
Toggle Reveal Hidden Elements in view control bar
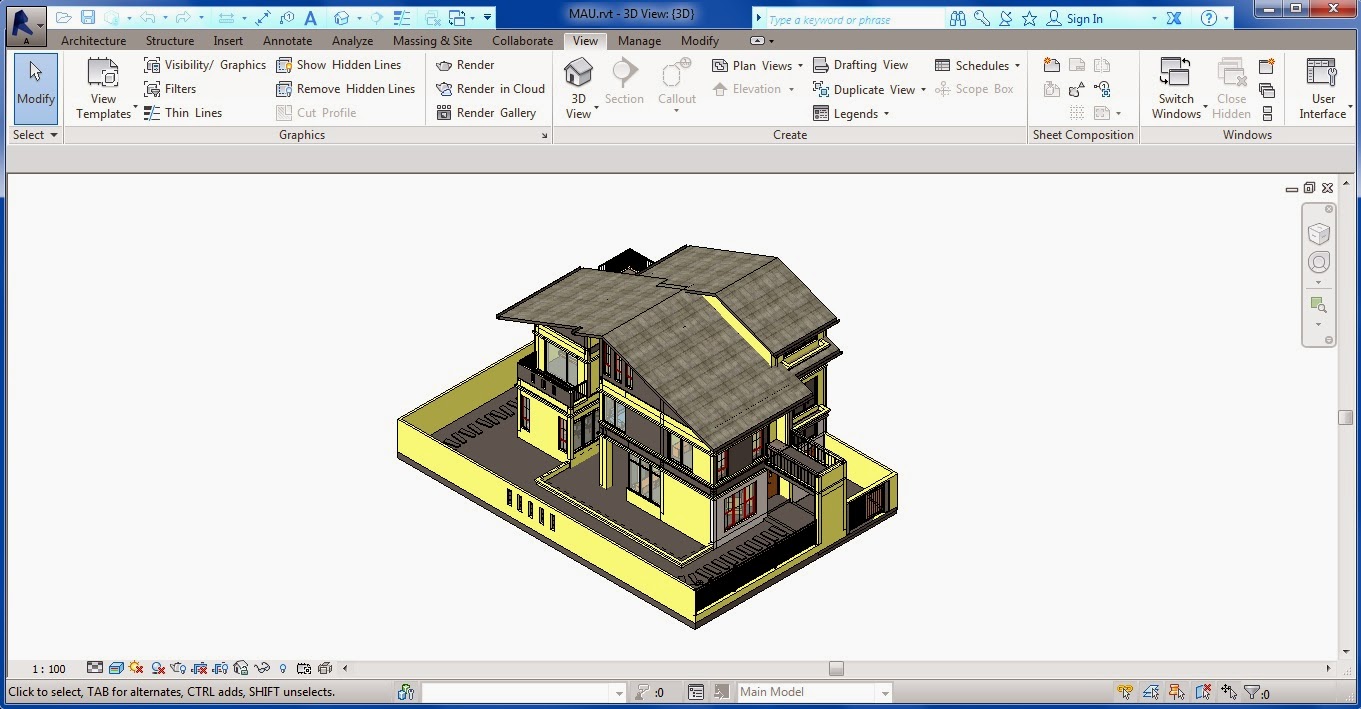(x=283, y=668)
